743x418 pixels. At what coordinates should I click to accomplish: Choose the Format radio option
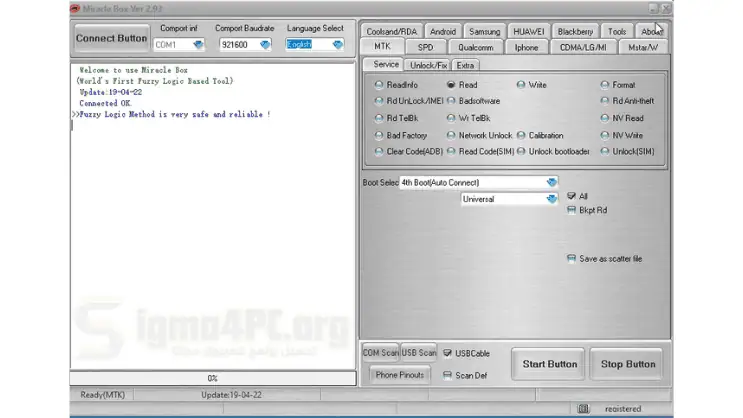(x=605, y=85)
